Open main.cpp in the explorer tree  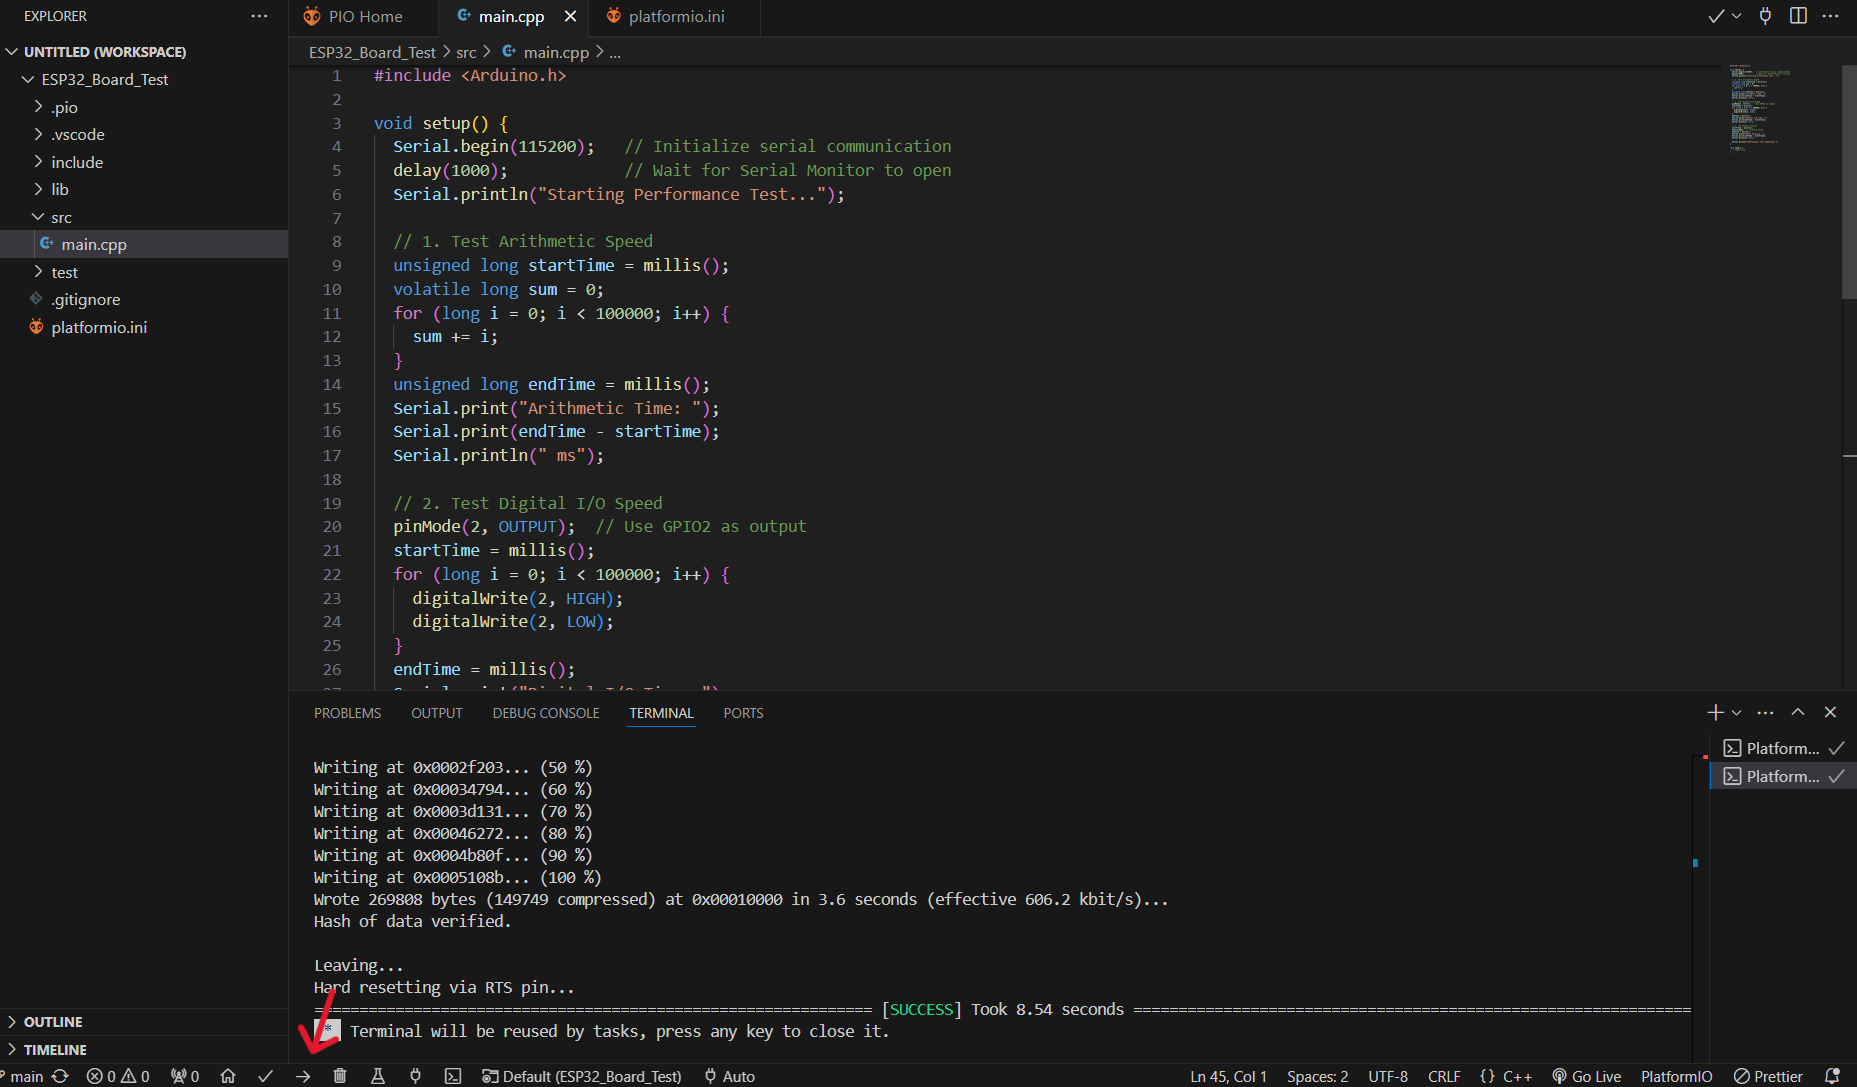[144, 244]
